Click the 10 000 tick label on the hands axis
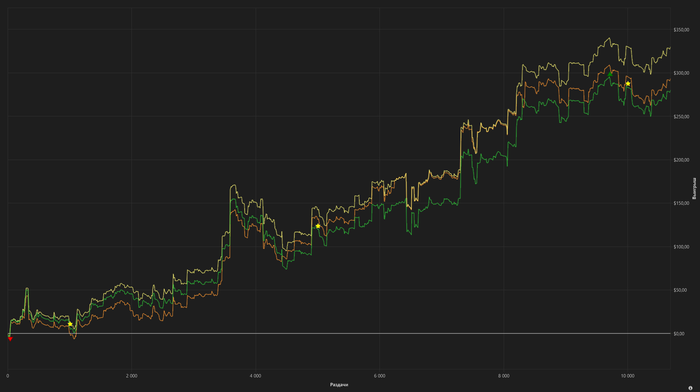Screen dimensions: 700x392 click(627, 376)
